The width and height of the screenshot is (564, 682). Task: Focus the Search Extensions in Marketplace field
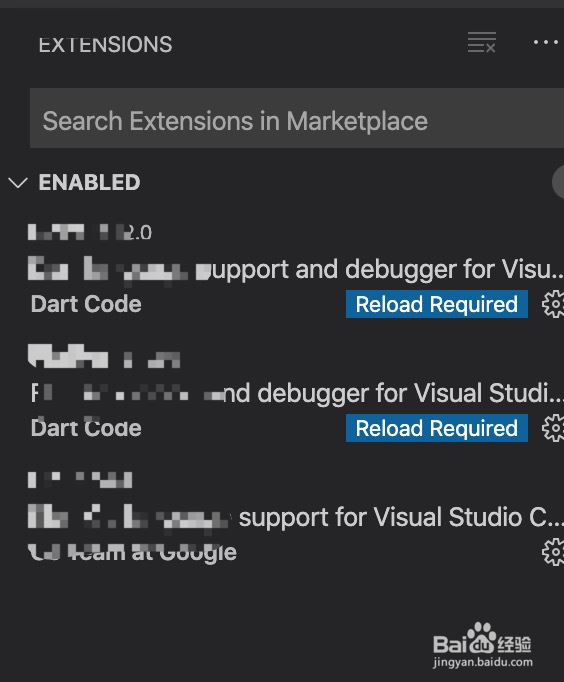pyautogui.click(x=297, y=118)
